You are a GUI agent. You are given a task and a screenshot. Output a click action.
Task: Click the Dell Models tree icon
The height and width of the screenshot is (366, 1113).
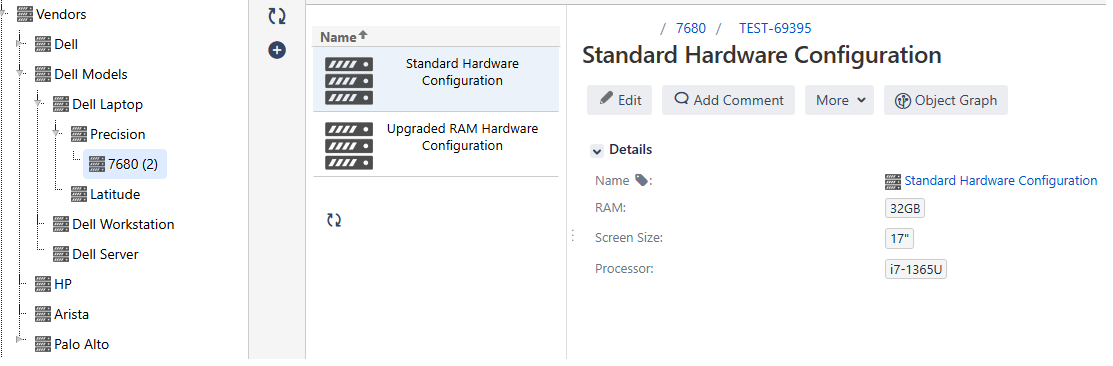point(43,74)
